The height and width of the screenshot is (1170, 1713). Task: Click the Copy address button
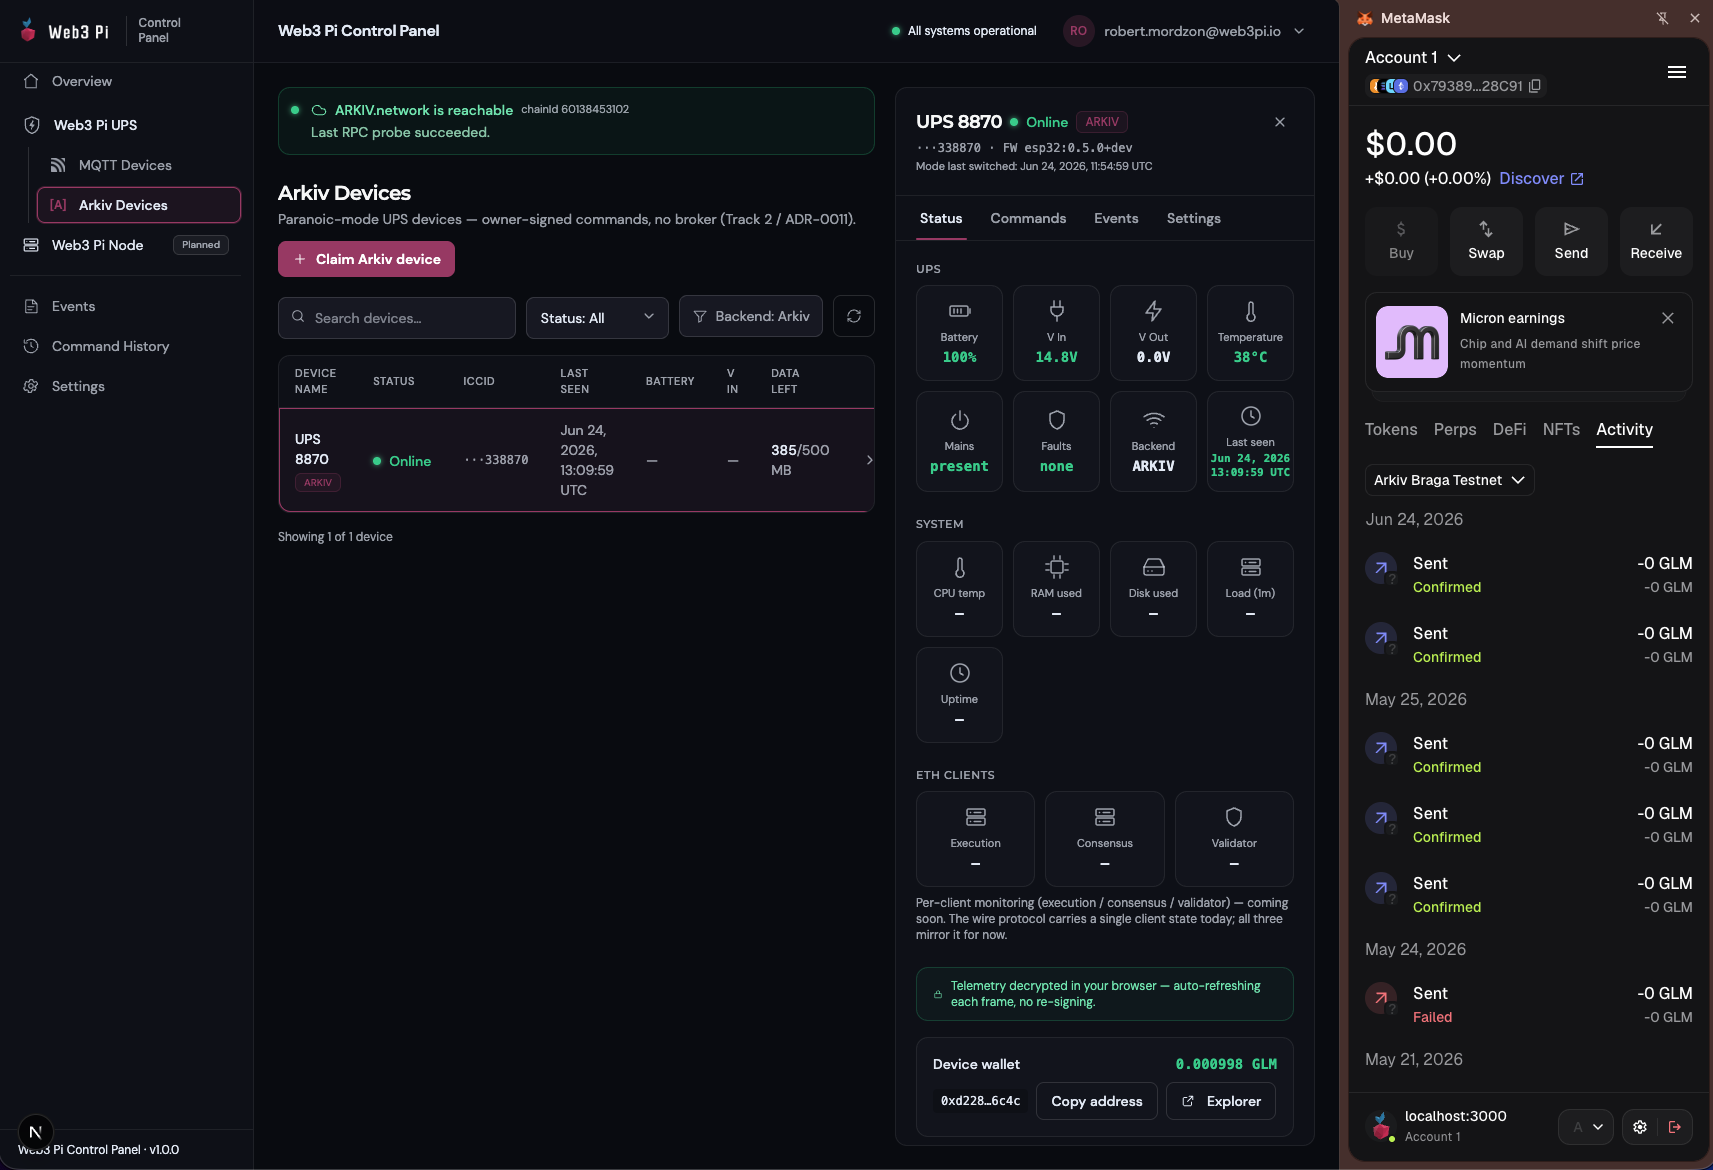(1097, 1101)
